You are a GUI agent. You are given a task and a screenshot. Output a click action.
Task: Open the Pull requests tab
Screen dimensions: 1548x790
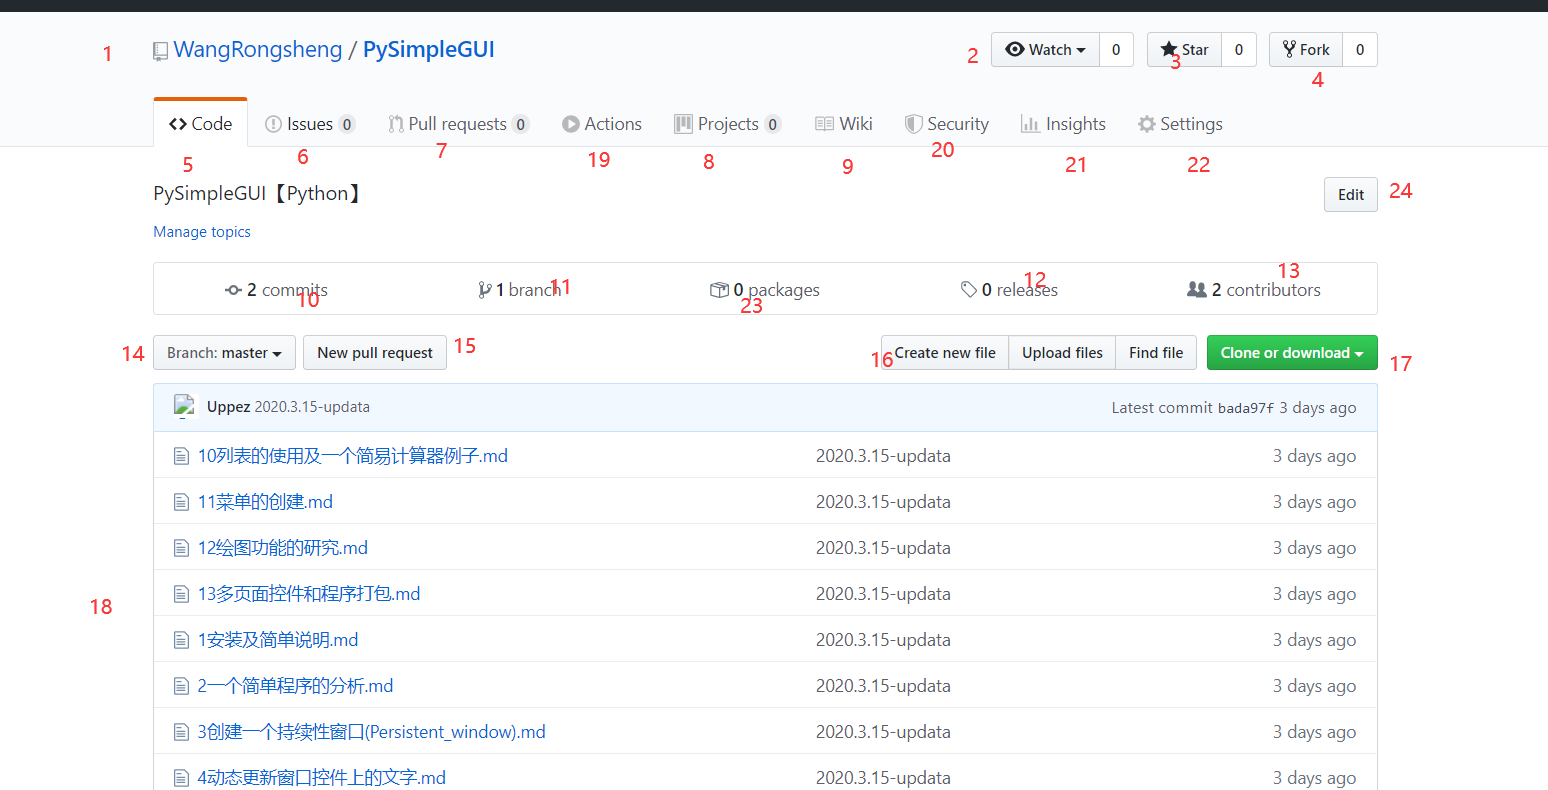(x=459, y=124)
